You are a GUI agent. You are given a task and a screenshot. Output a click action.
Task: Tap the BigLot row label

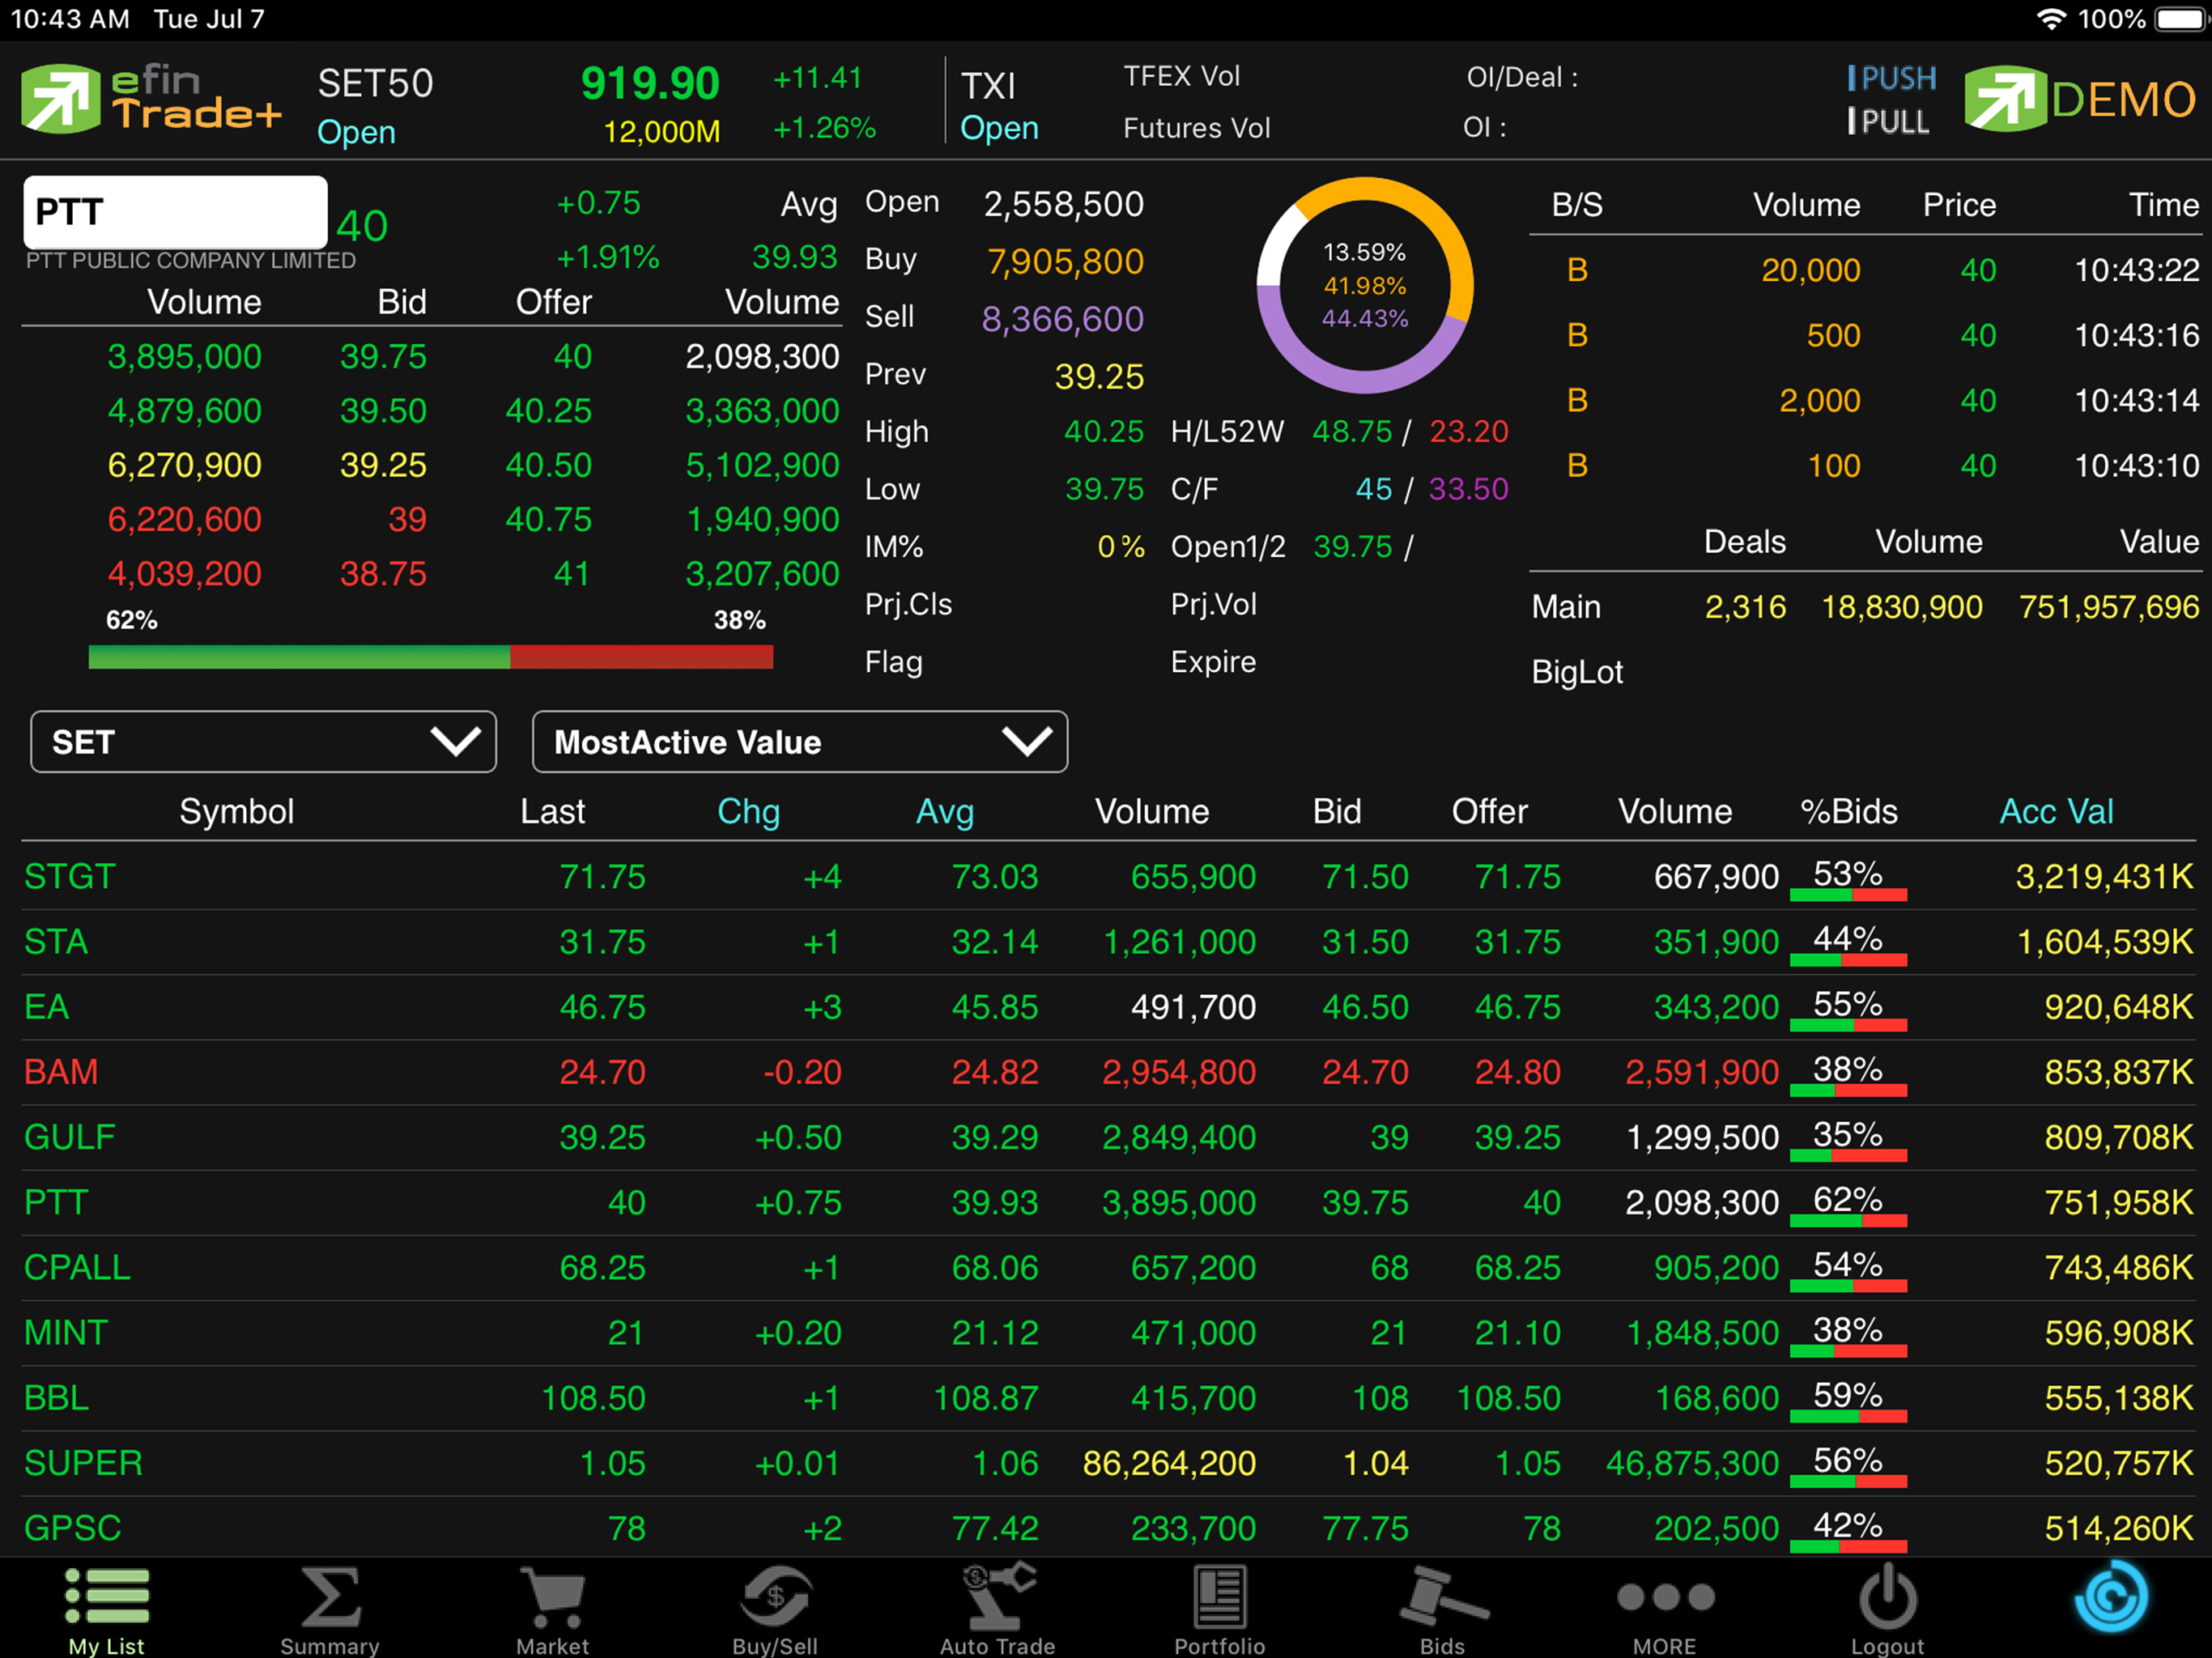click(1578, 672)
